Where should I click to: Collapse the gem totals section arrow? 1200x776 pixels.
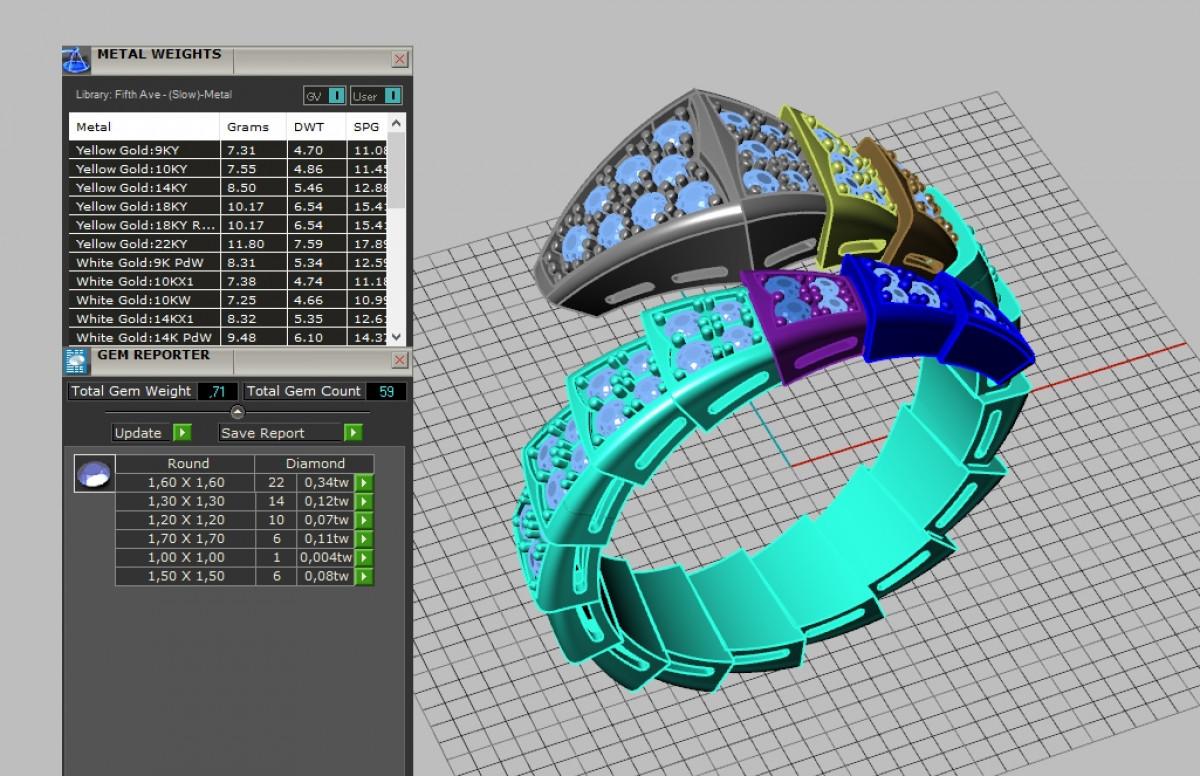coord(237,412)
